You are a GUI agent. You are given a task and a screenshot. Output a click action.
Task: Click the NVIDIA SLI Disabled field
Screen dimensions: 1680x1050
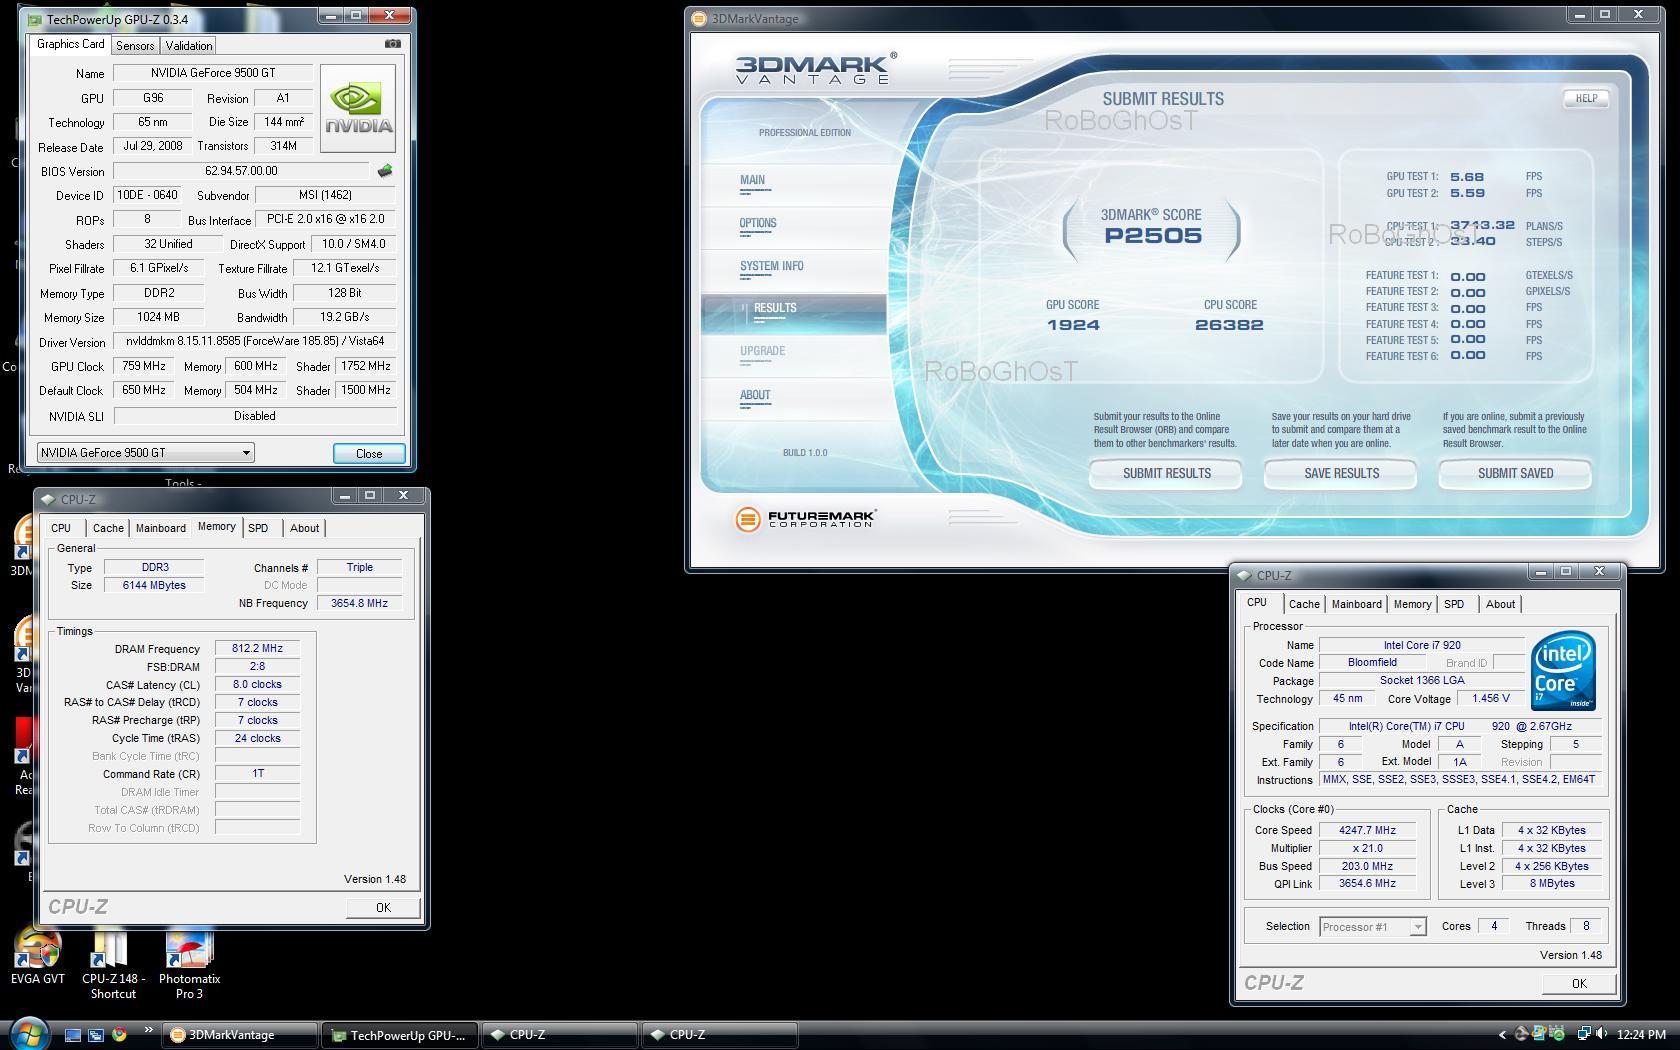coord(255,416)
